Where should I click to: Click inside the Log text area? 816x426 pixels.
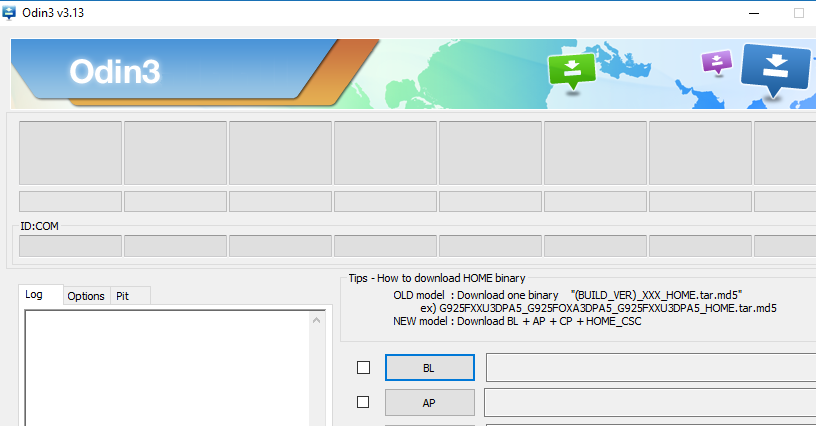coord(167,368)
